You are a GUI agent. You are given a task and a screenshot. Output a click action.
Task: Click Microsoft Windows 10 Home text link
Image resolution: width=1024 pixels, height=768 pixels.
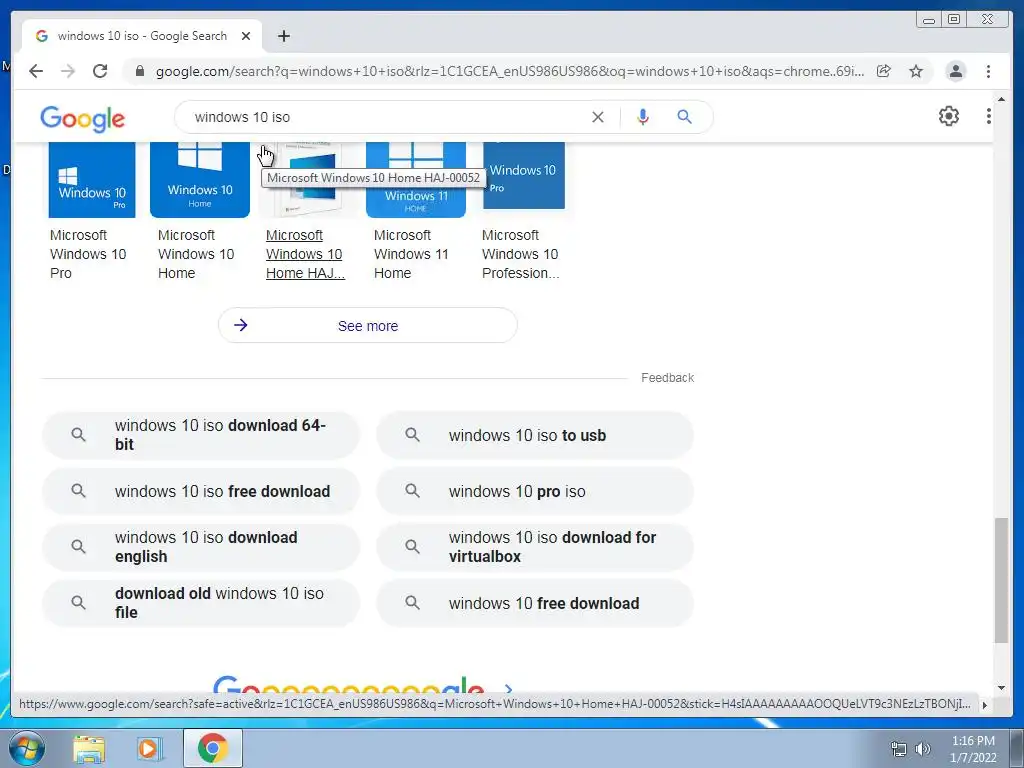[196, 254]
